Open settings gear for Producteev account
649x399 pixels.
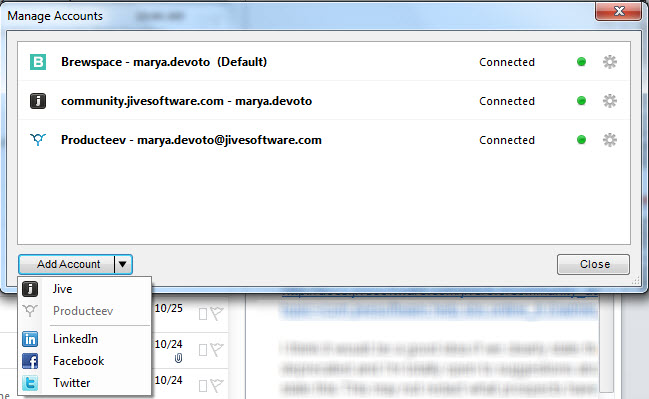click(609, 140)
